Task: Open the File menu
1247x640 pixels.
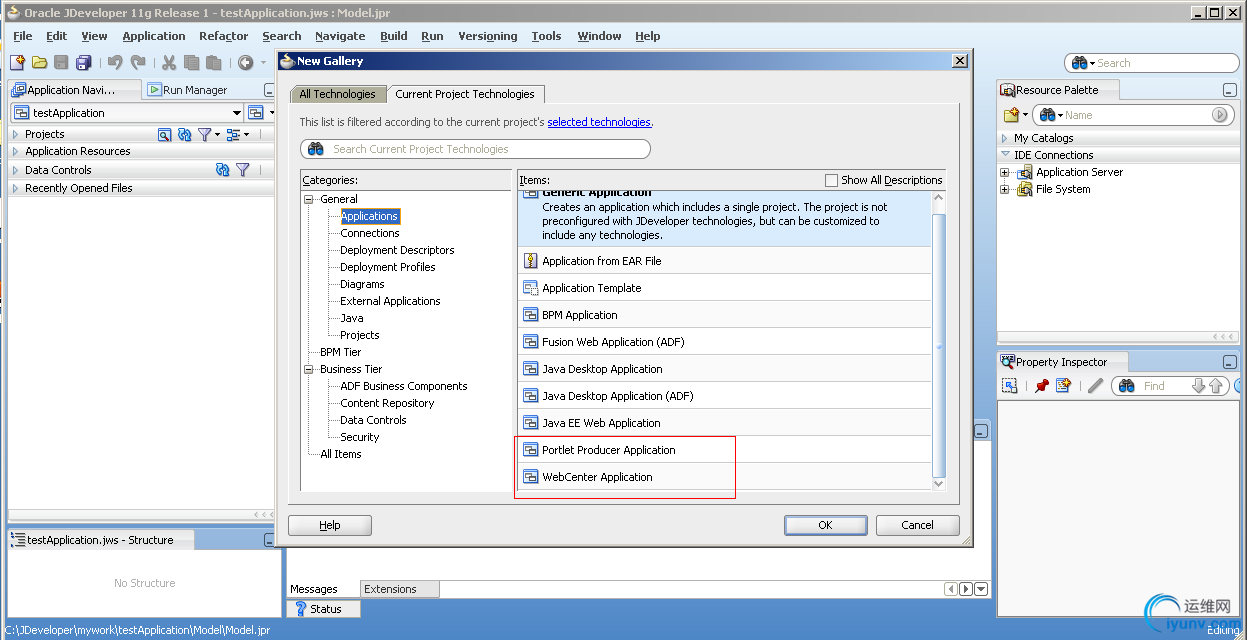Action: 23,36
